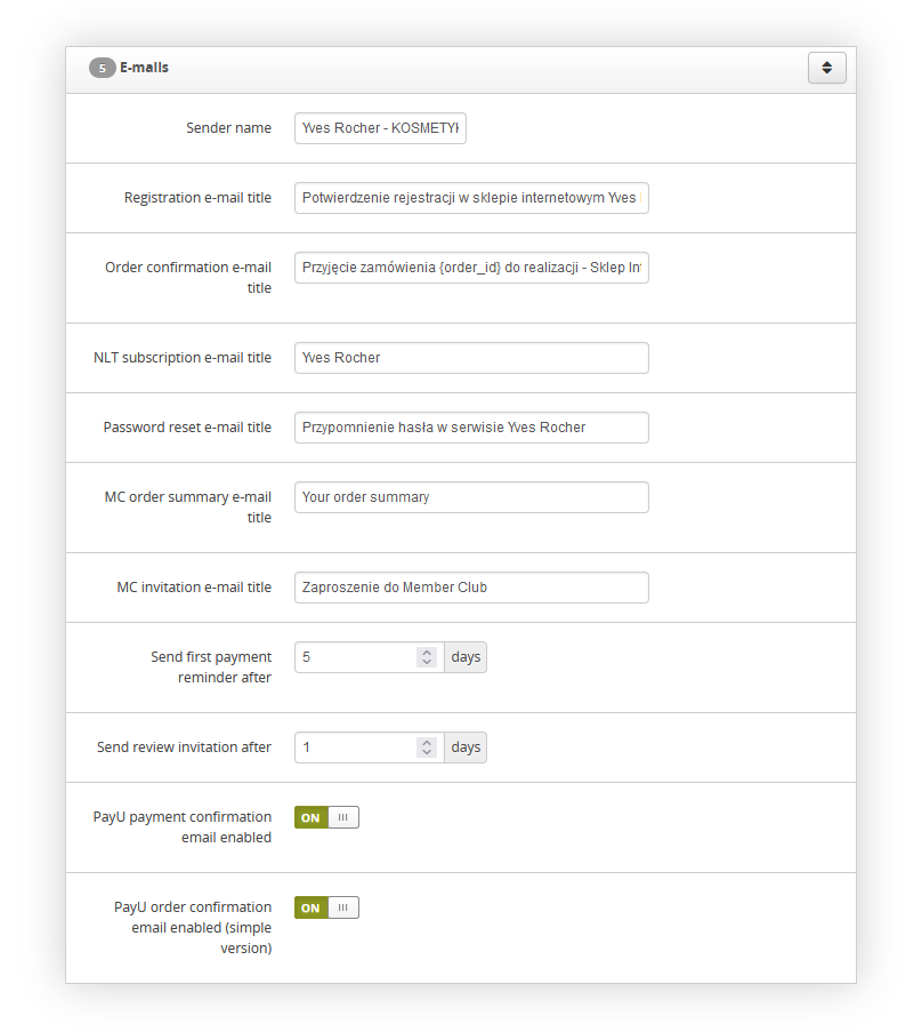Click the Registration e-mail title label
The width and height of the screenshot is (920, 1033).
198,198
